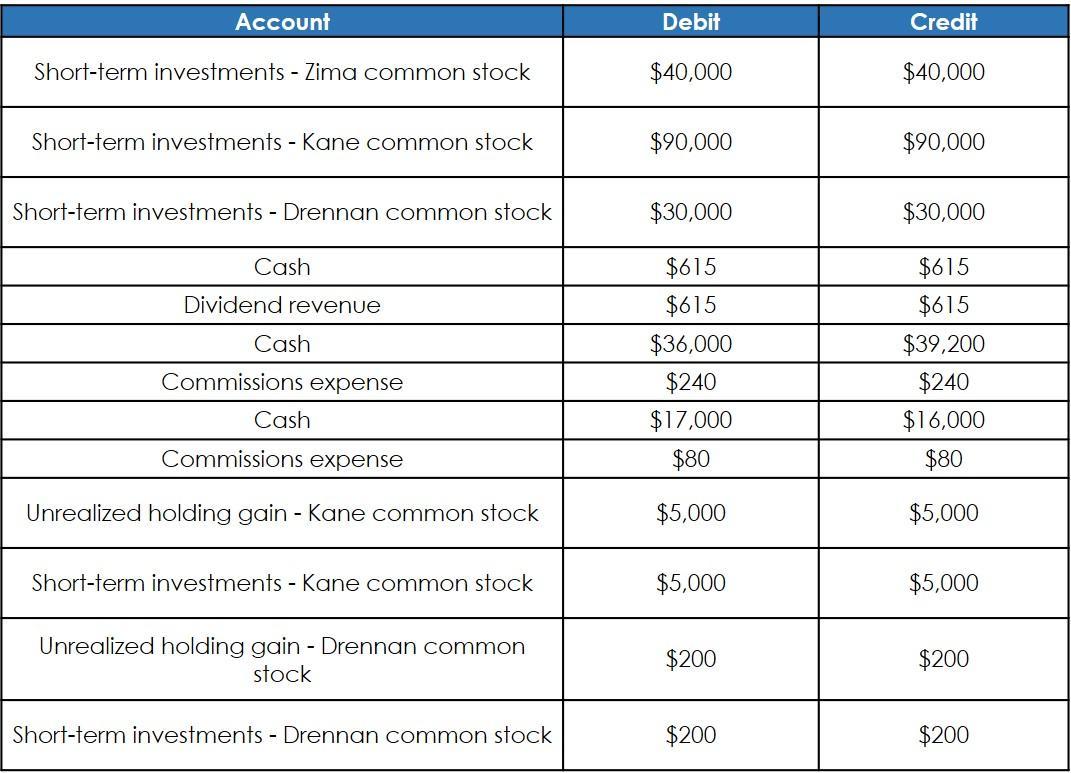The height and width of the screenshot is (773, 1071).
Task: Click the $240 commissions expense debit
Action: pyautogui.click(x=691, y=382)
